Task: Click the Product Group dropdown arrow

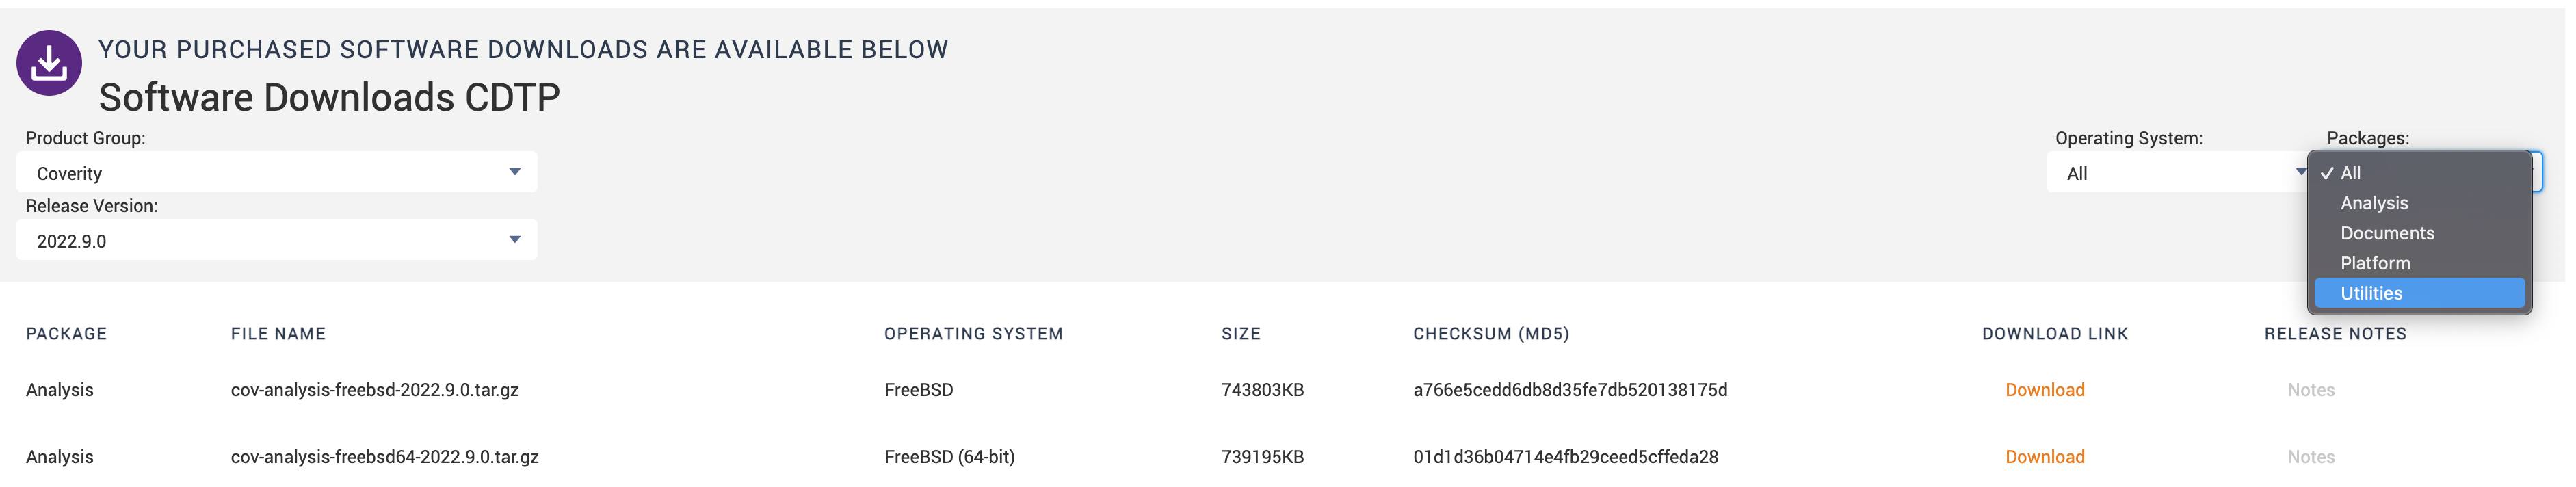Action: (515, 172)
